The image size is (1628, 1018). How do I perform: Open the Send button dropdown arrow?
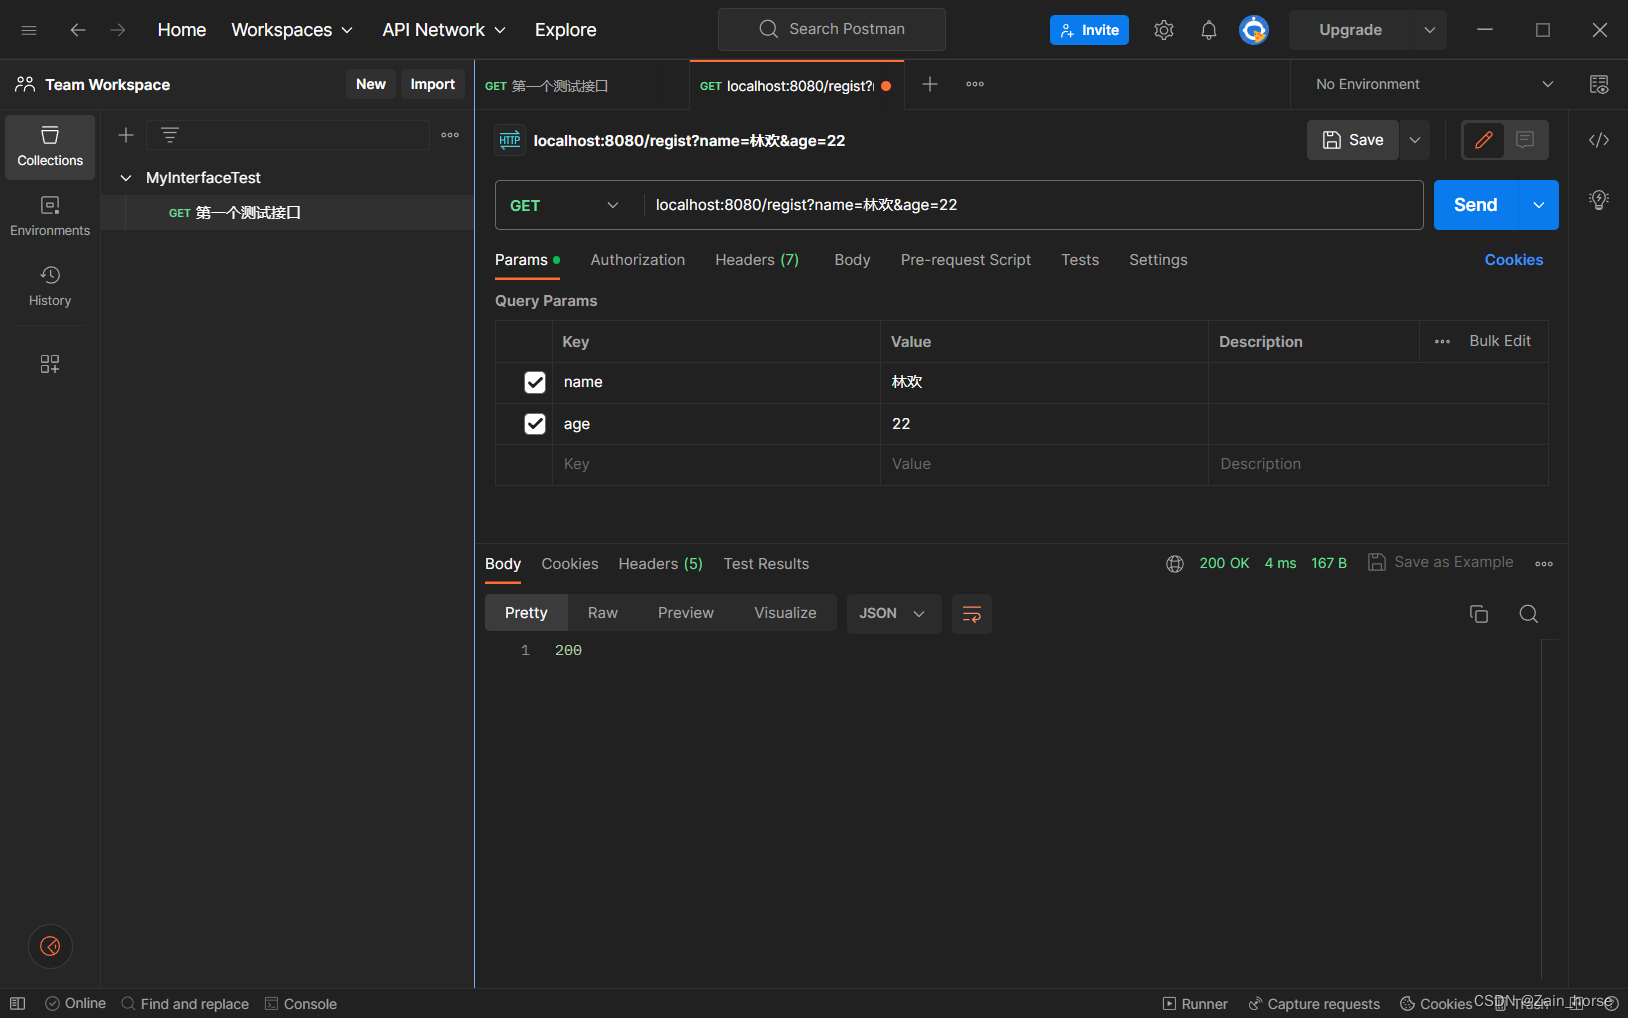pos(1539,205)
